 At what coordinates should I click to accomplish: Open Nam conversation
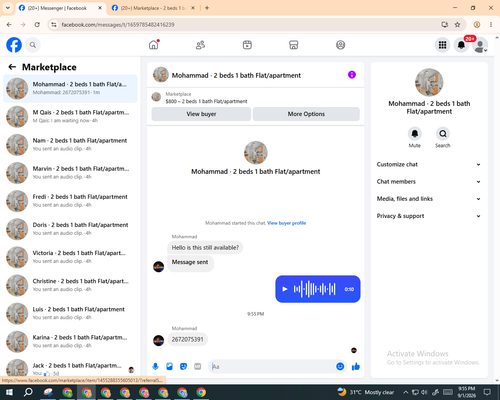point(70,145)
